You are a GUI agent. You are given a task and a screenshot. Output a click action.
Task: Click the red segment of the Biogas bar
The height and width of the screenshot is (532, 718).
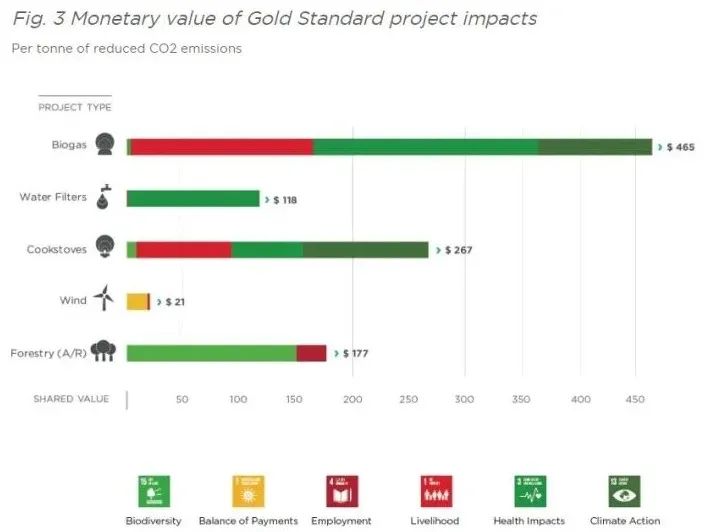(x=221, y=147)
